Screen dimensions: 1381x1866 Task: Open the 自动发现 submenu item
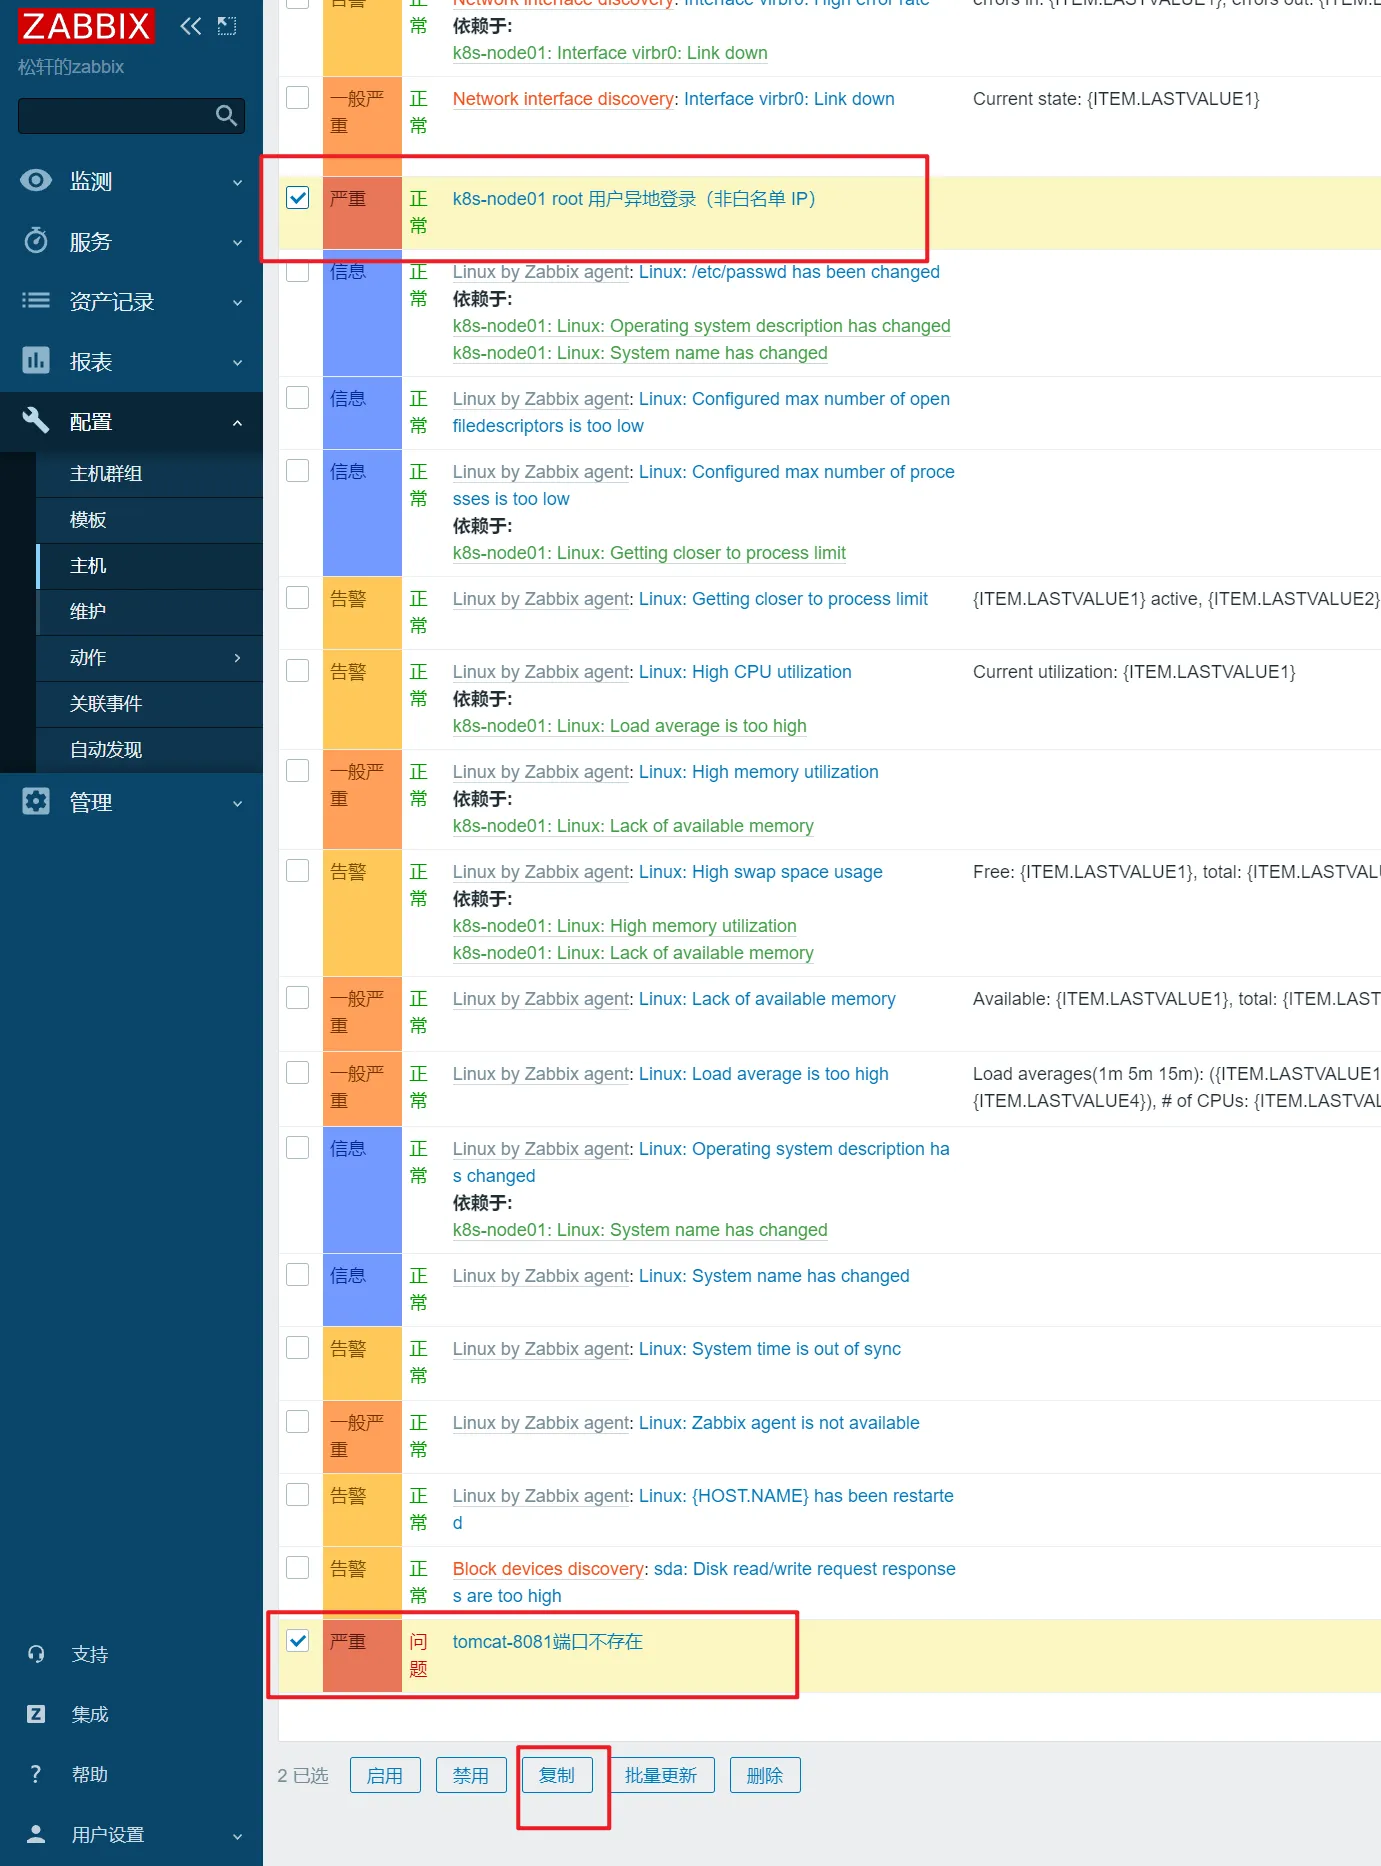coord(106,750)
